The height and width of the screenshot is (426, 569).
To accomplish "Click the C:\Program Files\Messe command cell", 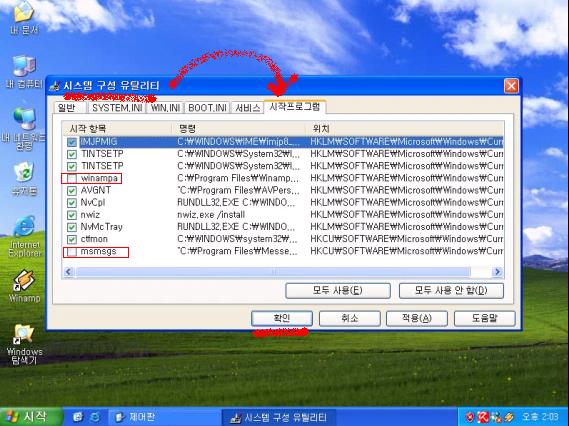I will coord(238,251).
